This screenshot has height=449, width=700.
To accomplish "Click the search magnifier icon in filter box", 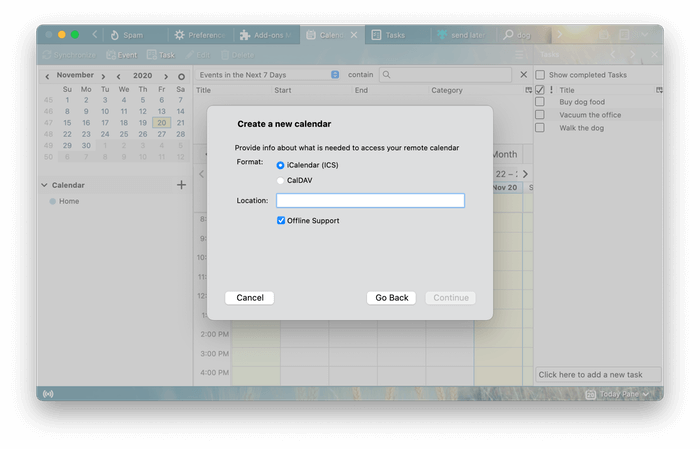I will point(387,75).
